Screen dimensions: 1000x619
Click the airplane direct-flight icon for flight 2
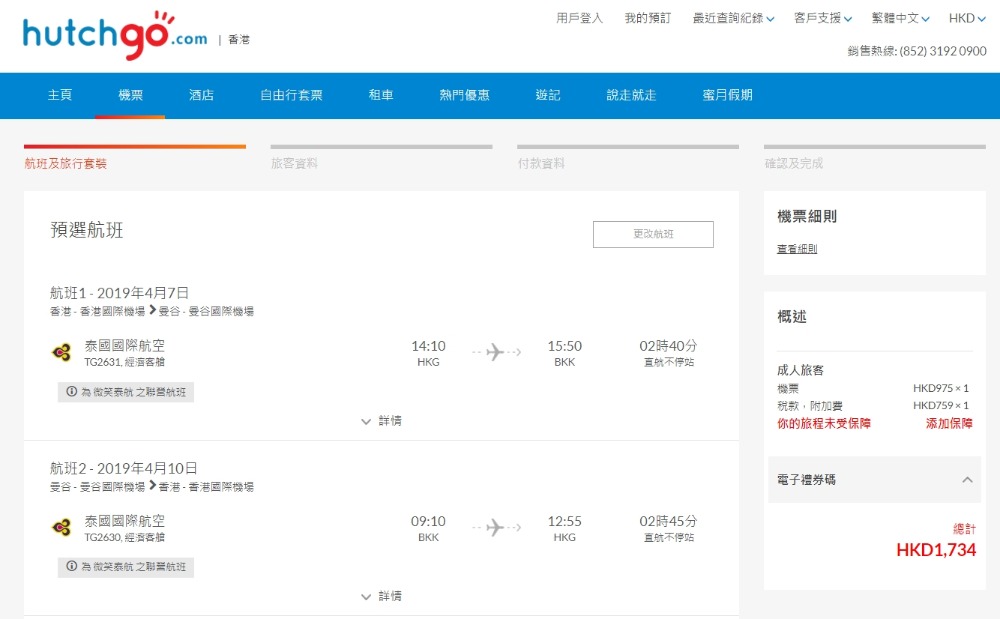pos(496,527)
